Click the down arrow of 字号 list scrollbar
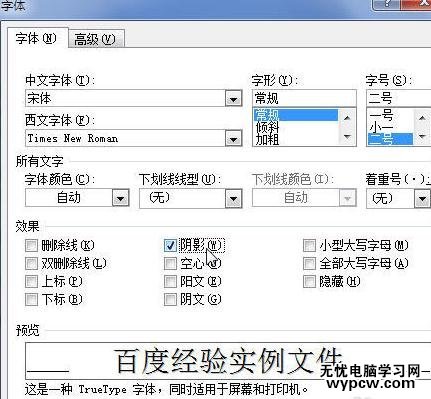Screen dimensions: 431x399 pos(422,136)
